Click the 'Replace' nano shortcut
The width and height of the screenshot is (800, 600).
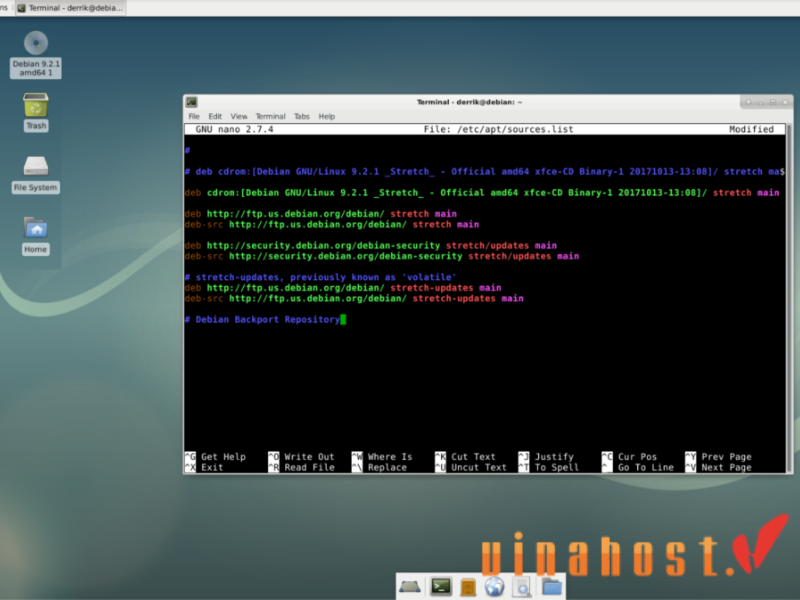(380, 467)
